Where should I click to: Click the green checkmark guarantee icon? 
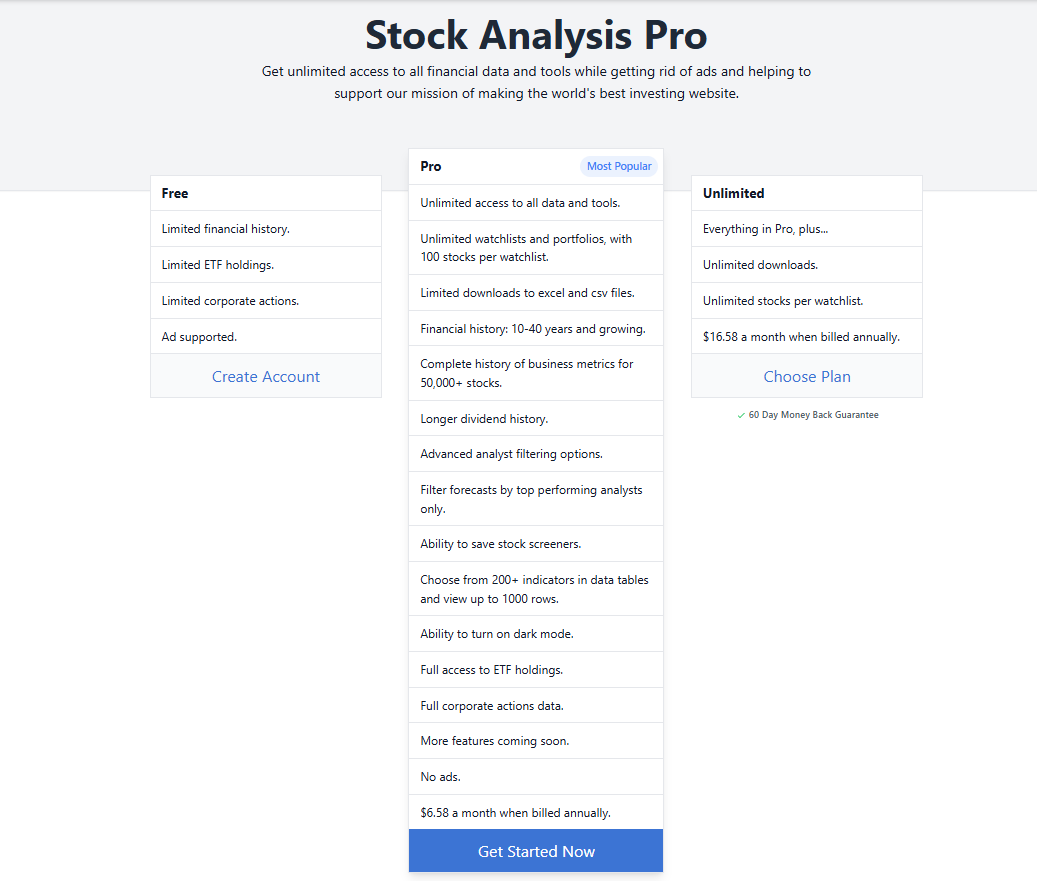click(741, 414)
